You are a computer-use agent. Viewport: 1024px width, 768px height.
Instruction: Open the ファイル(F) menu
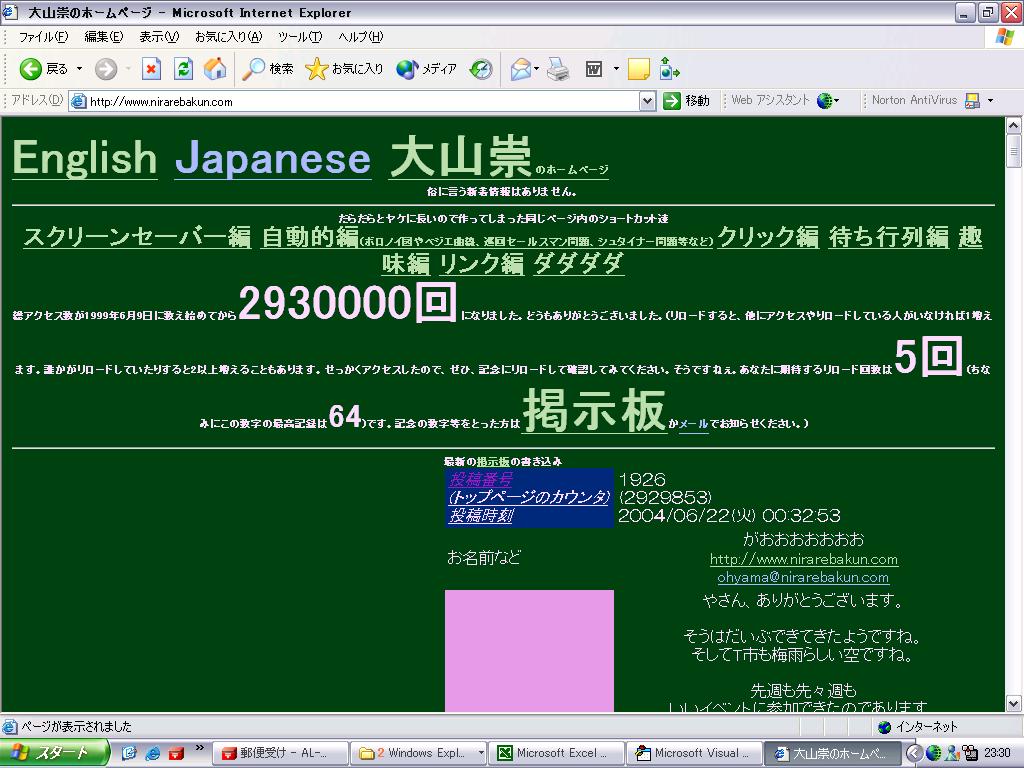point(43,37)
